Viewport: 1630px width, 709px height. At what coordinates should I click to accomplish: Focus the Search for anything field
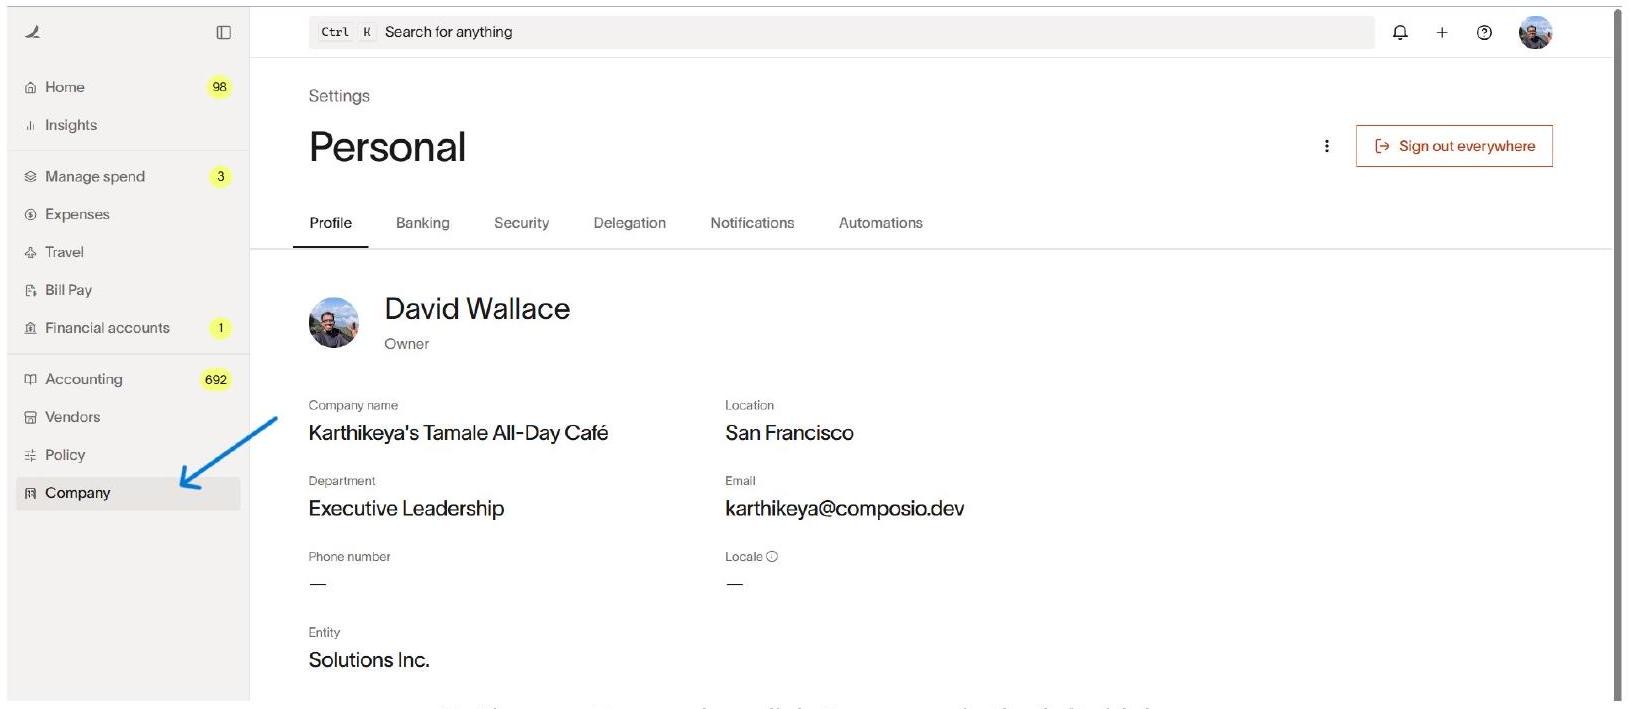pos(842,32)
